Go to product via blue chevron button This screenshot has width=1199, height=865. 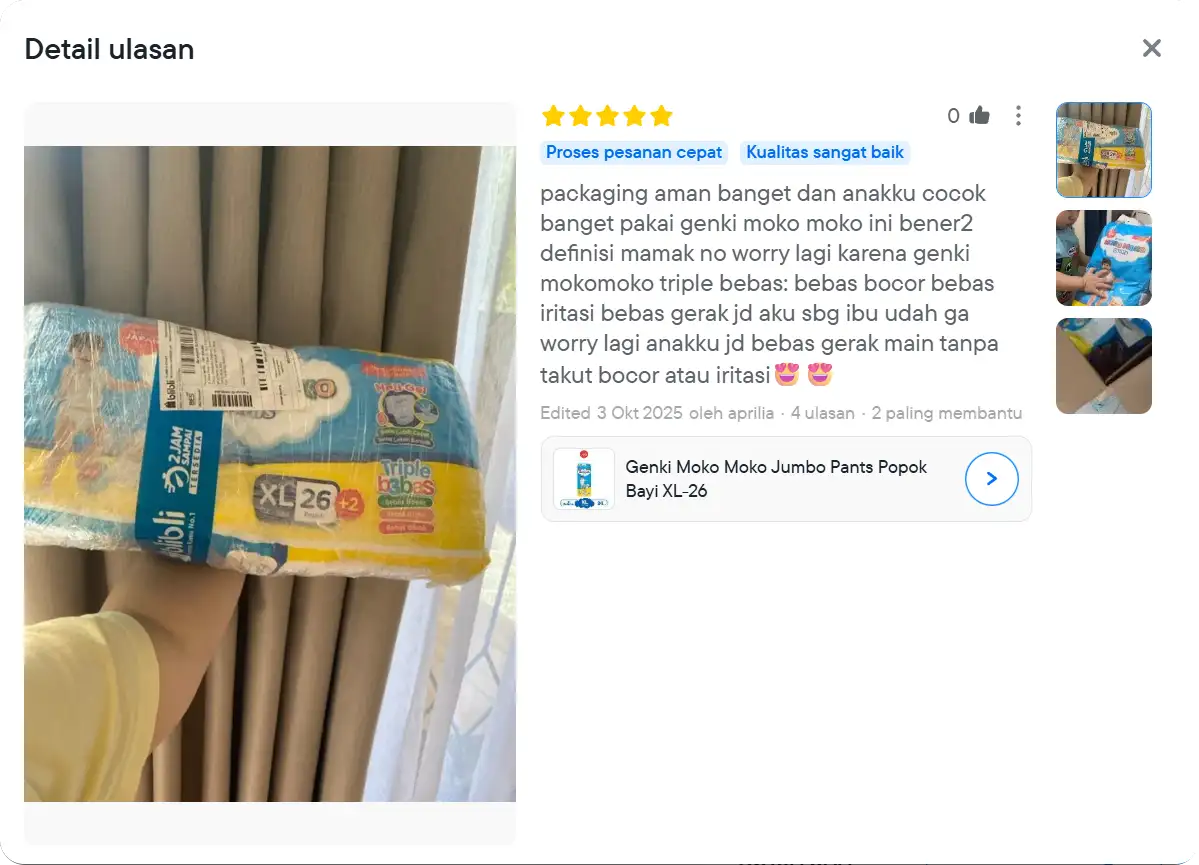coord(991,479)
